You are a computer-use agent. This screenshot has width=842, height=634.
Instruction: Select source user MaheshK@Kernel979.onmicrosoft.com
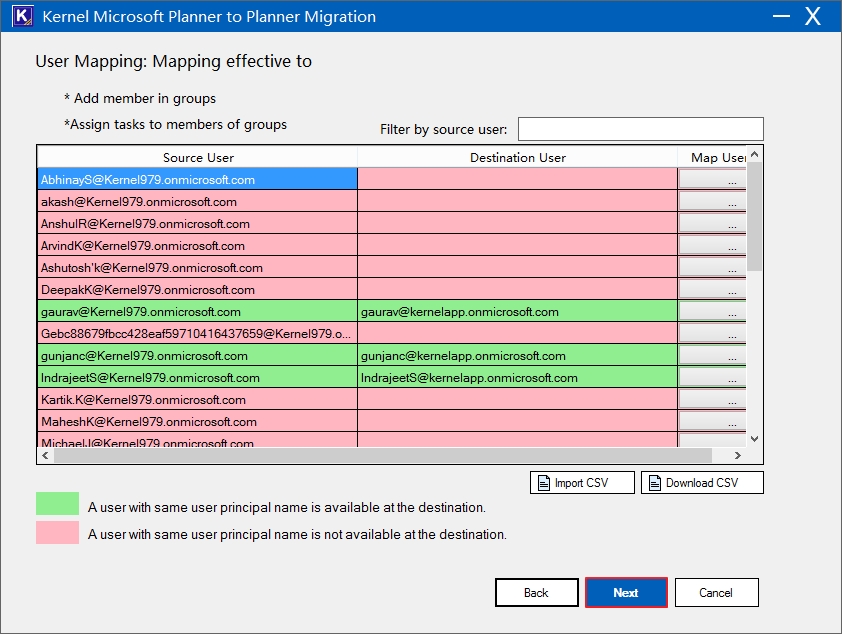(198, 421)
